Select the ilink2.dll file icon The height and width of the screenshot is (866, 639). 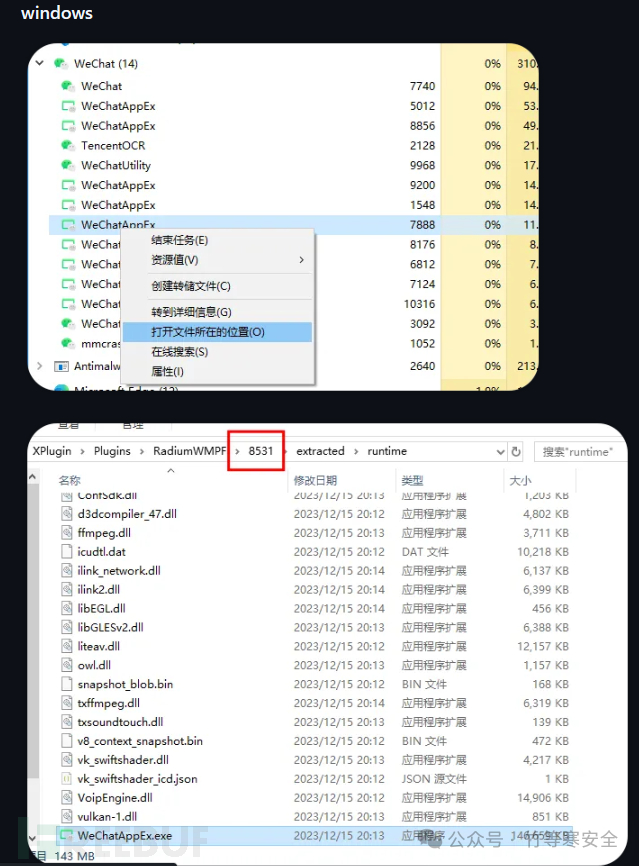(x=67, y=590)
